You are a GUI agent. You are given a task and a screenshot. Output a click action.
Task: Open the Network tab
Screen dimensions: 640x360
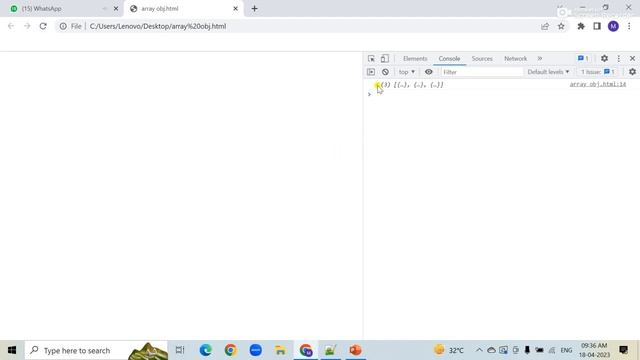point(515,59)
